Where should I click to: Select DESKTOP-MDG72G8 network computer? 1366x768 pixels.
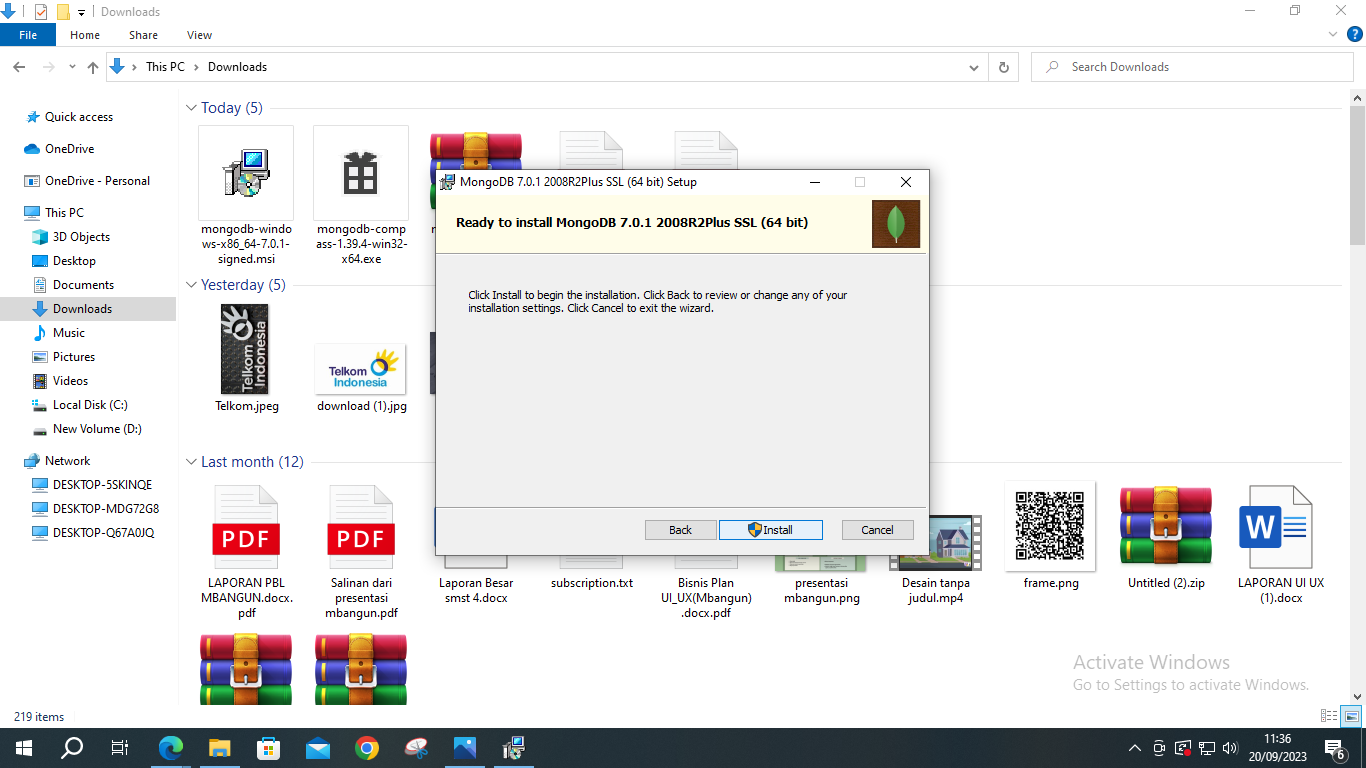tap(105, 509)
